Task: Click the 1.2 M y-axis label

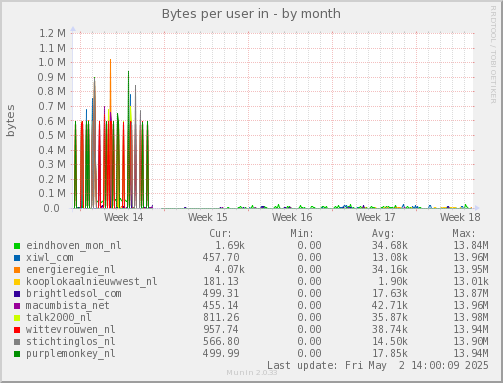Action: [53, 33]
